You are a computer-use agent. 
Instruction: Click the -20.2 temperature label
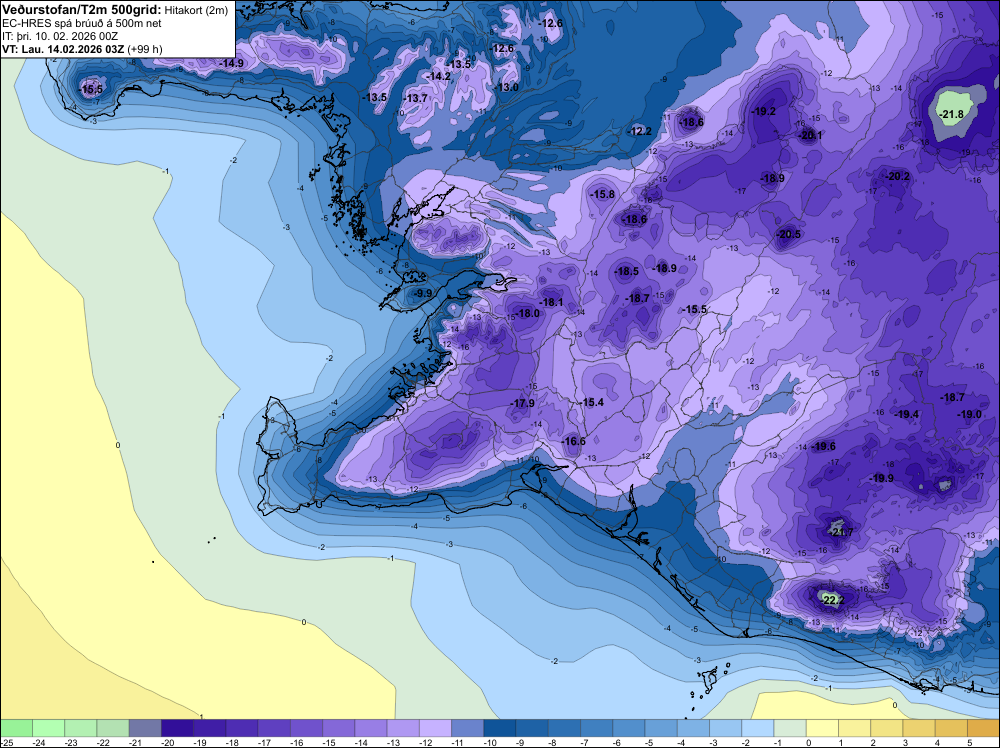point(898,176)
